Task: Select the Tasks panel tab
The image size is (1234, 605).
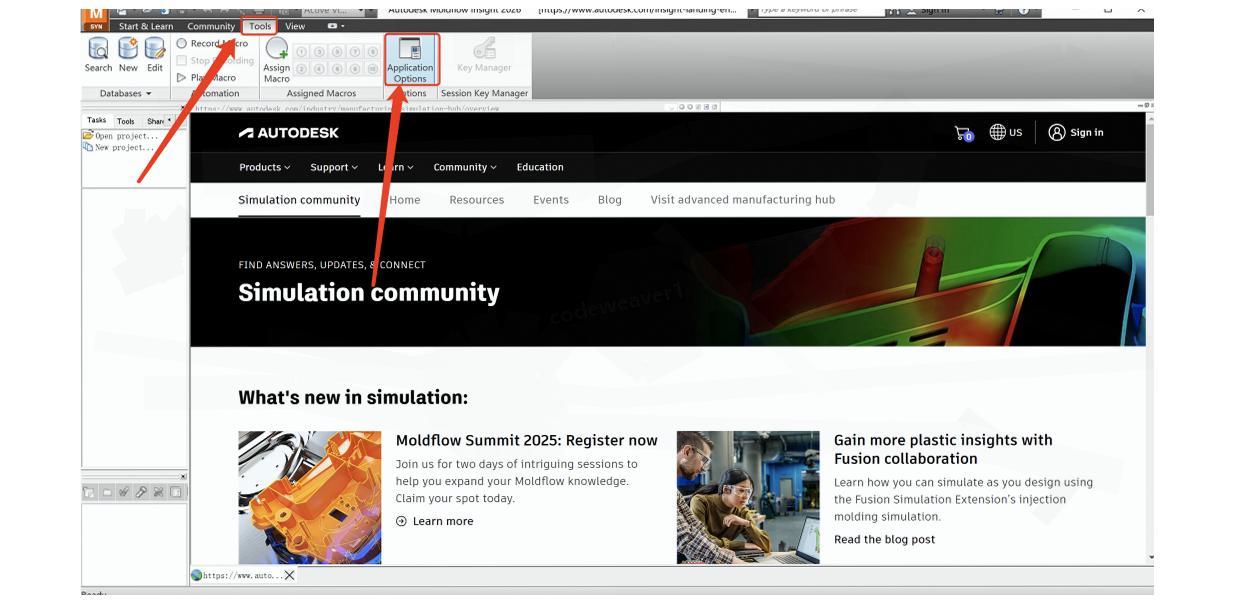Action: (x=97, y=120)
